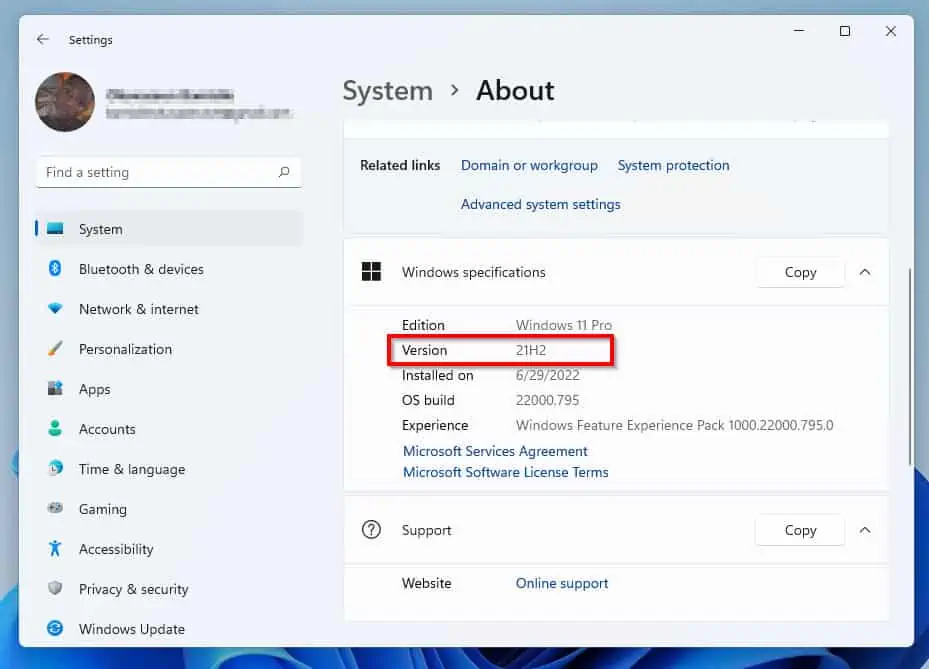This screenshot has height=669, width=929.
Task: Click the Related links label
Action: coord(400,165)
